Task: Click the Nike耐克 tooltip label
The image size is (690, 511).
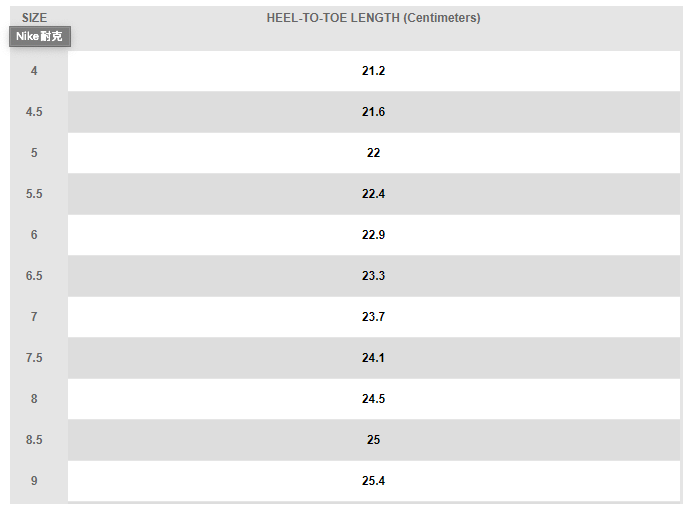Action: [40, 36]
